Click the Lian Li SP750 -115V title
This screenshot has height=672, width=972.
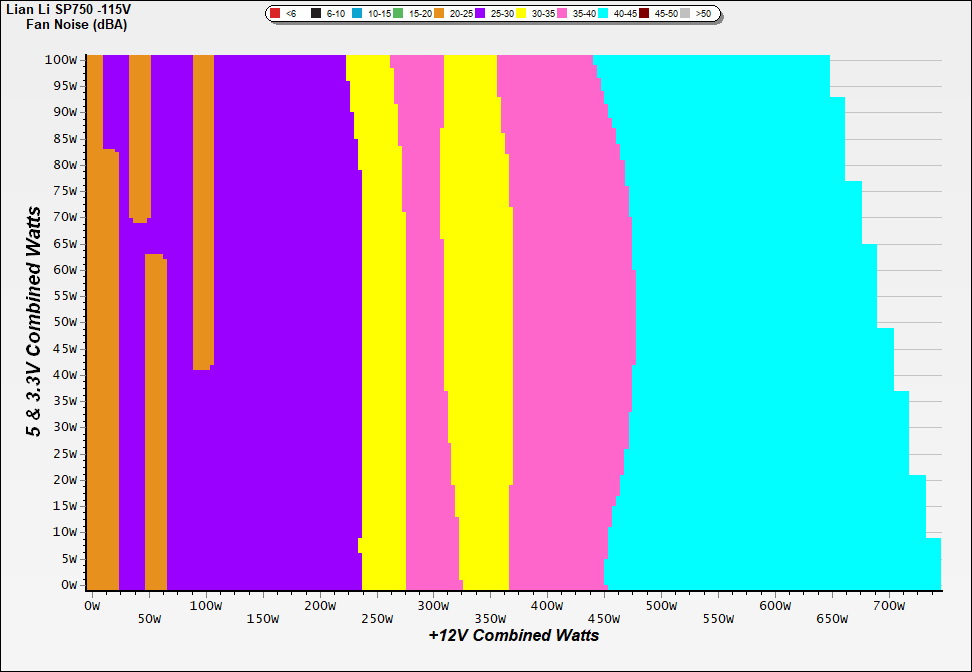[68, 9]
